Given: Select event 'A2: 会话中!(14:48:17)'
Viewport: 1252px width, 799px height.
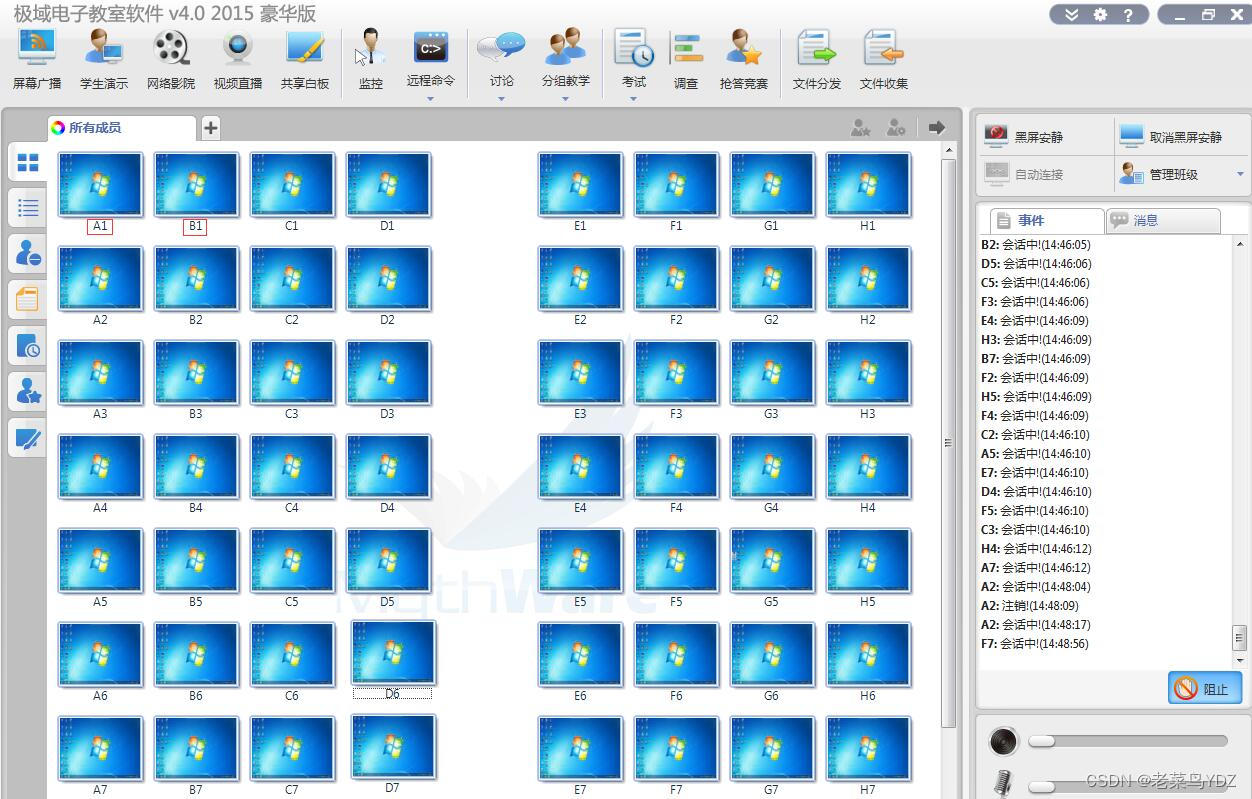Looking at the screenshot, I should [1036, 625].
